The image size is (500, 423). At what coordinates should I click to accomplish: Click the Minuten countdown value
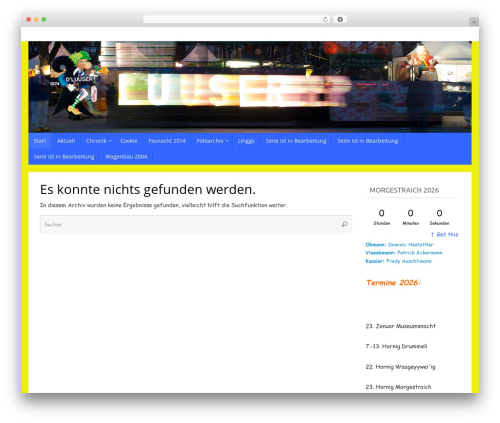[411, 213]
